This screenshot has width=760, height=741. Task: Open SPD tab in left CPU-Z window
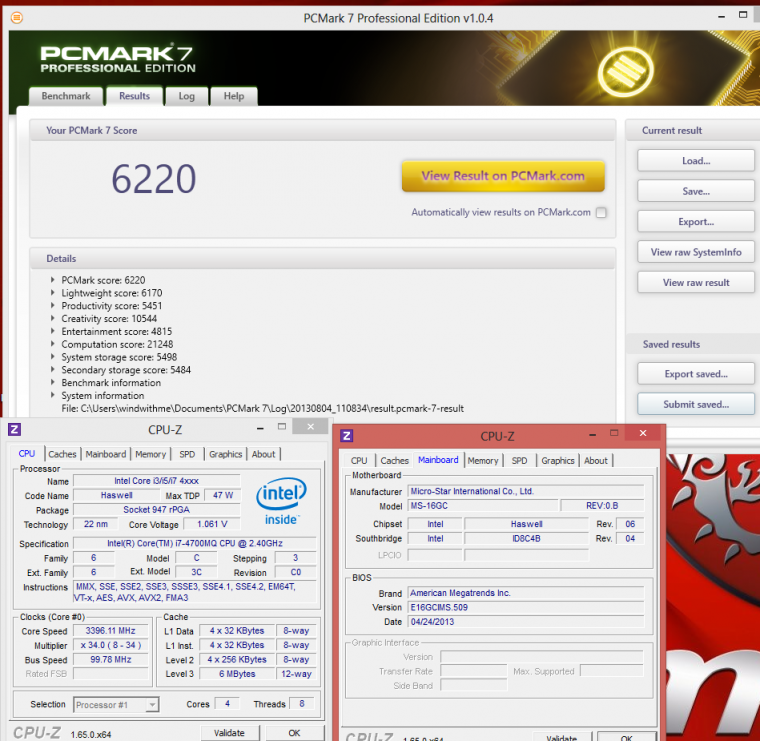tap(188, 454)
